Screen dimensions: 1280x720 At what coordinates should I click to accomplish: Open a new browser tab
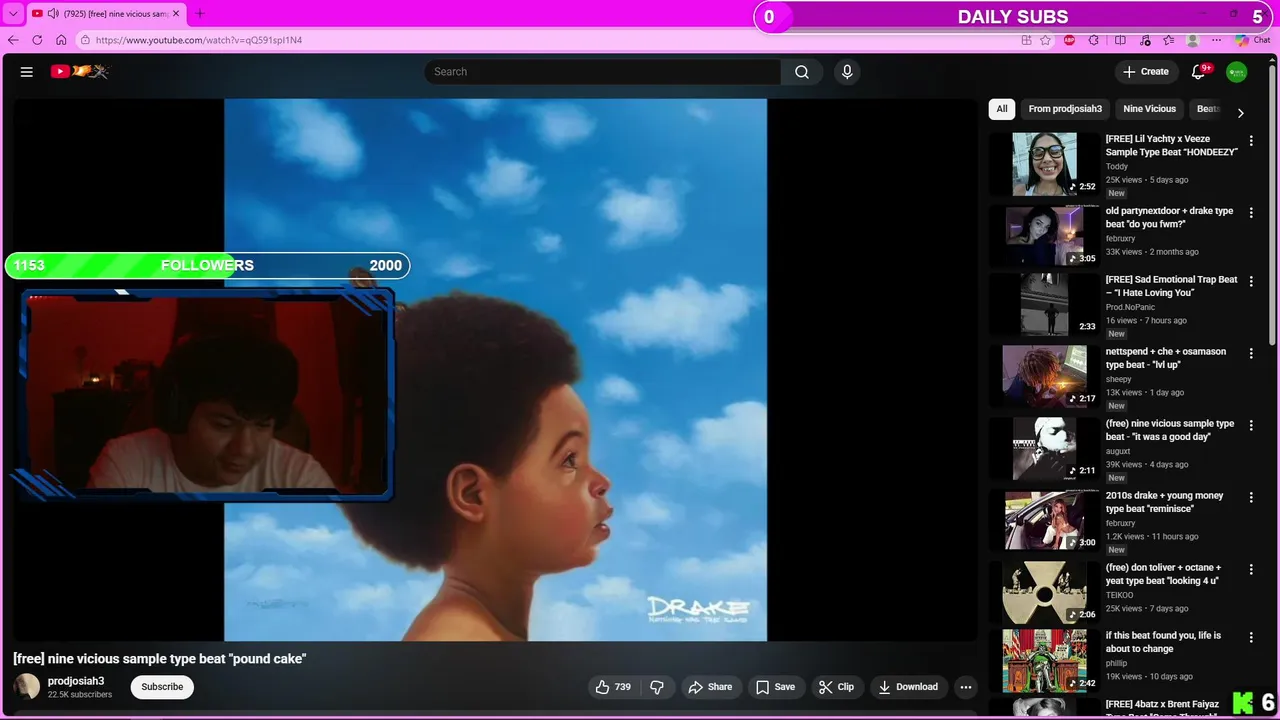[x=199, y=13]
